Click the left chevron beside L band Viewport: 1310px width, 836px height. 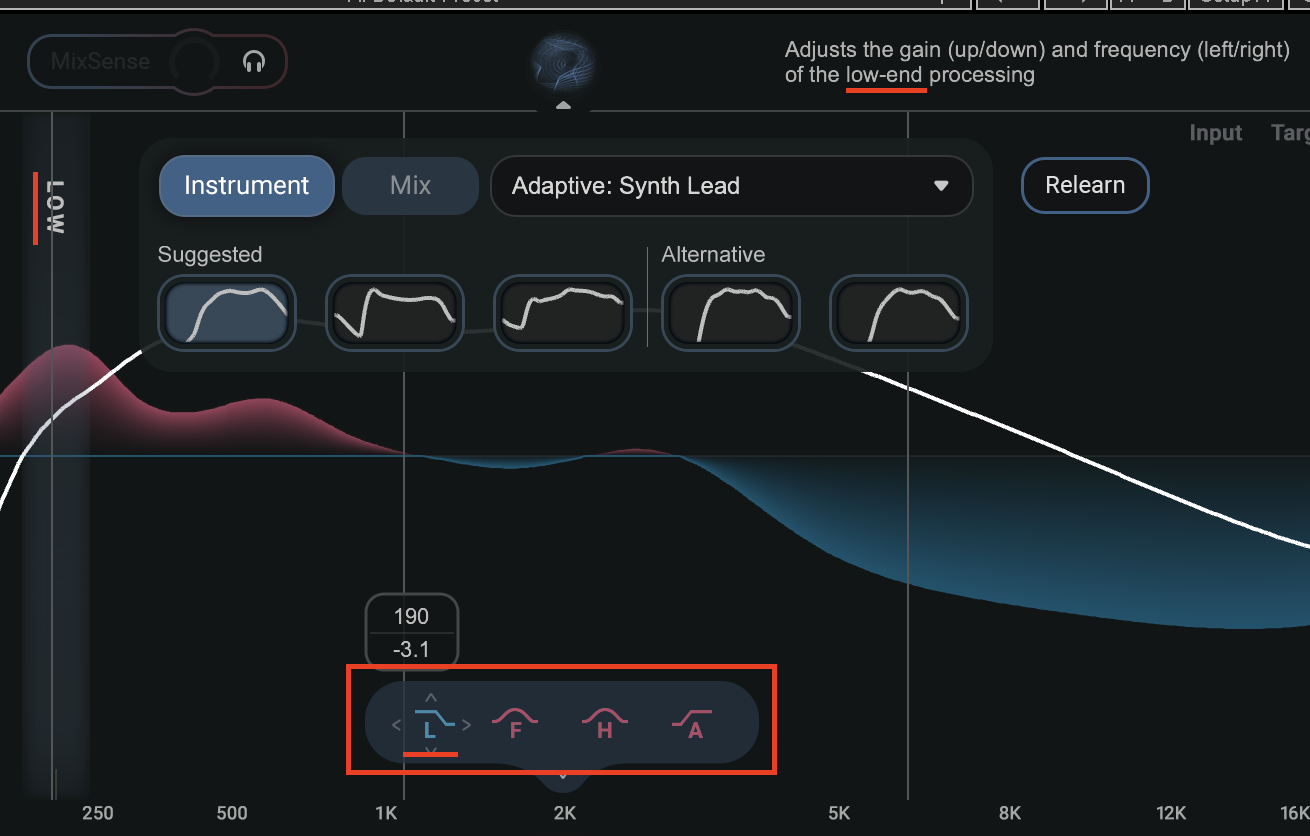(x=397, y=725)
